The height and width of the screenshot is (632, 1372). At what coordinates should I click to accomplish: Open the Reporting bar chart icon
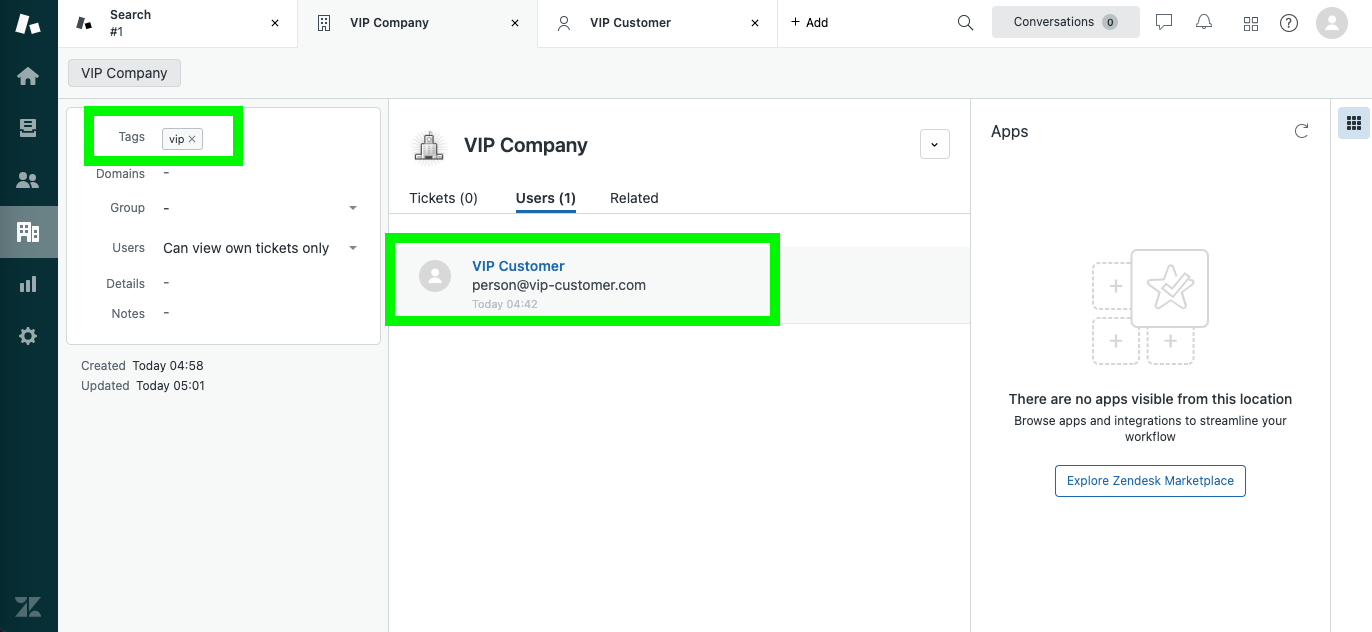click(28, 284)
